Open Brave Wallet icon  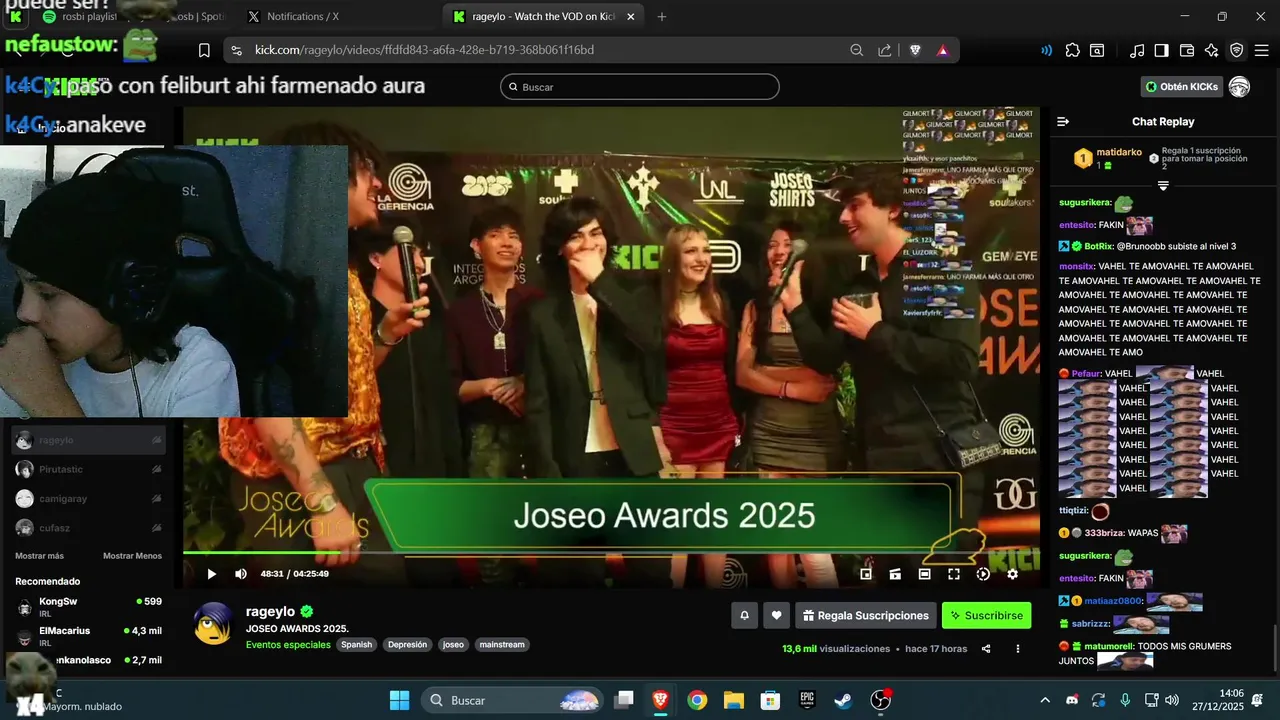1187,50
